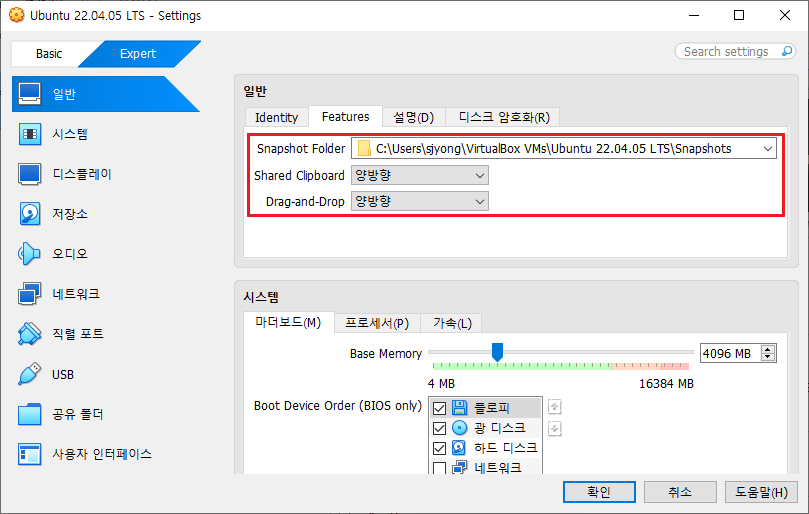Open the 오디오 speaker icon

29,254
